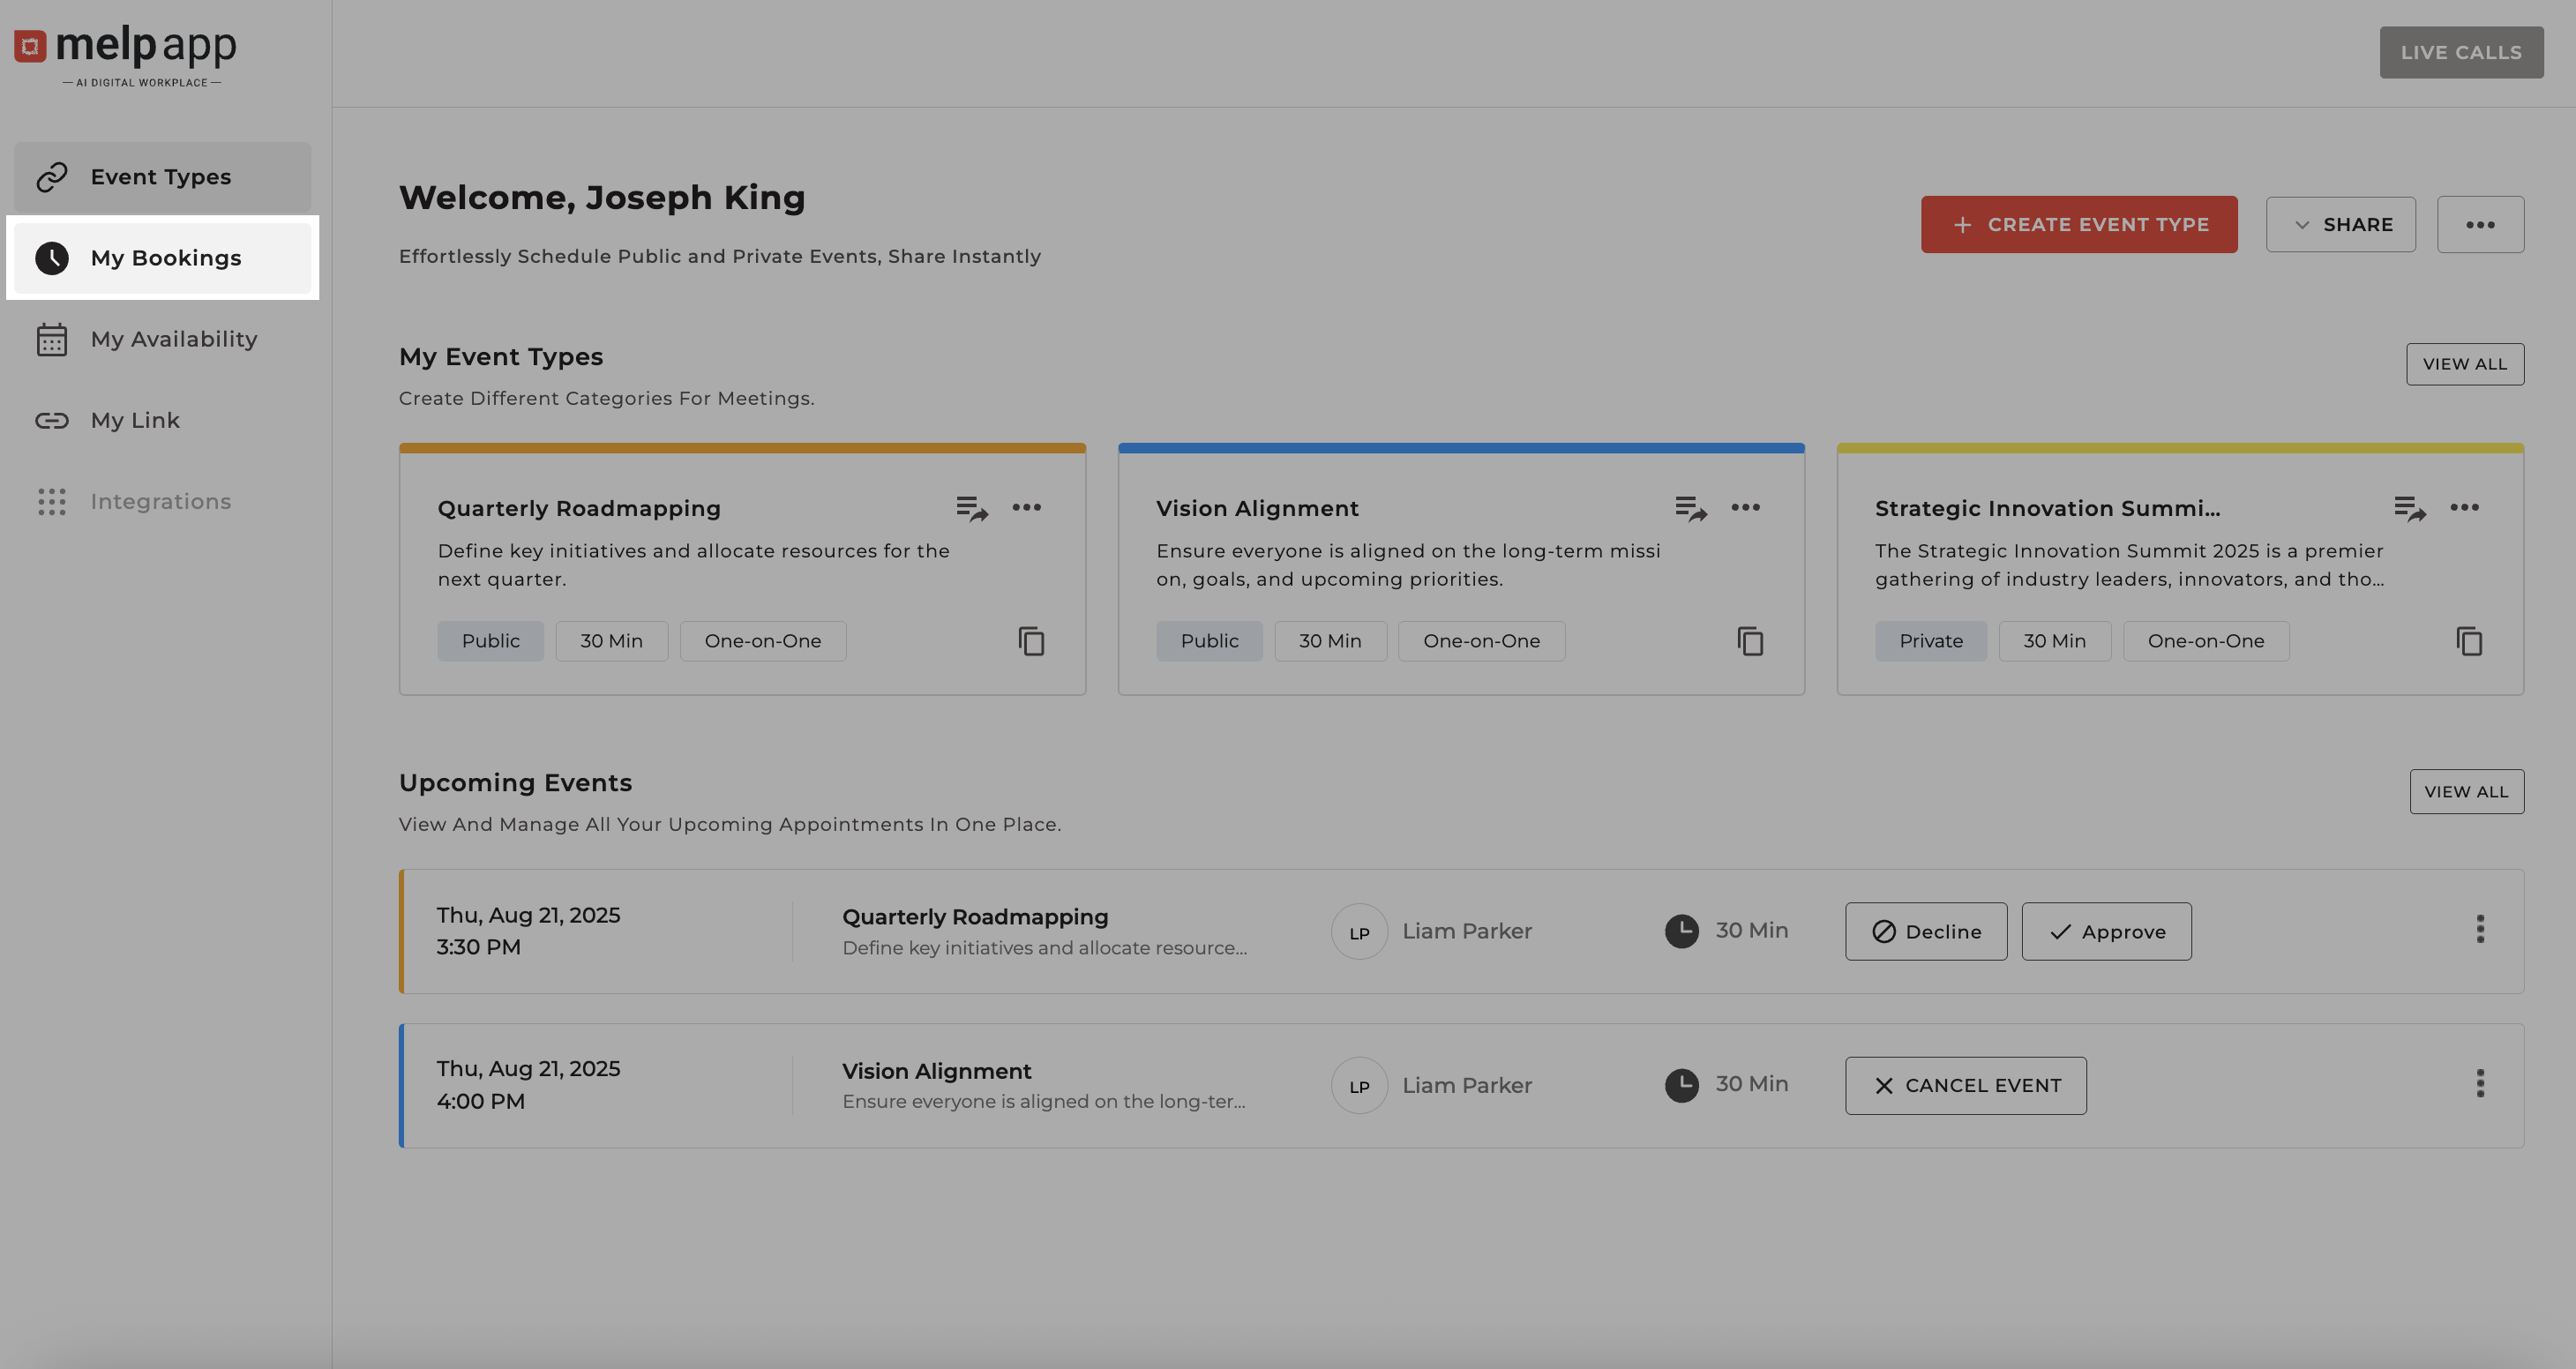
Task: Click CREATE EVENT TYPE button
Action: tap(2078, 224)
